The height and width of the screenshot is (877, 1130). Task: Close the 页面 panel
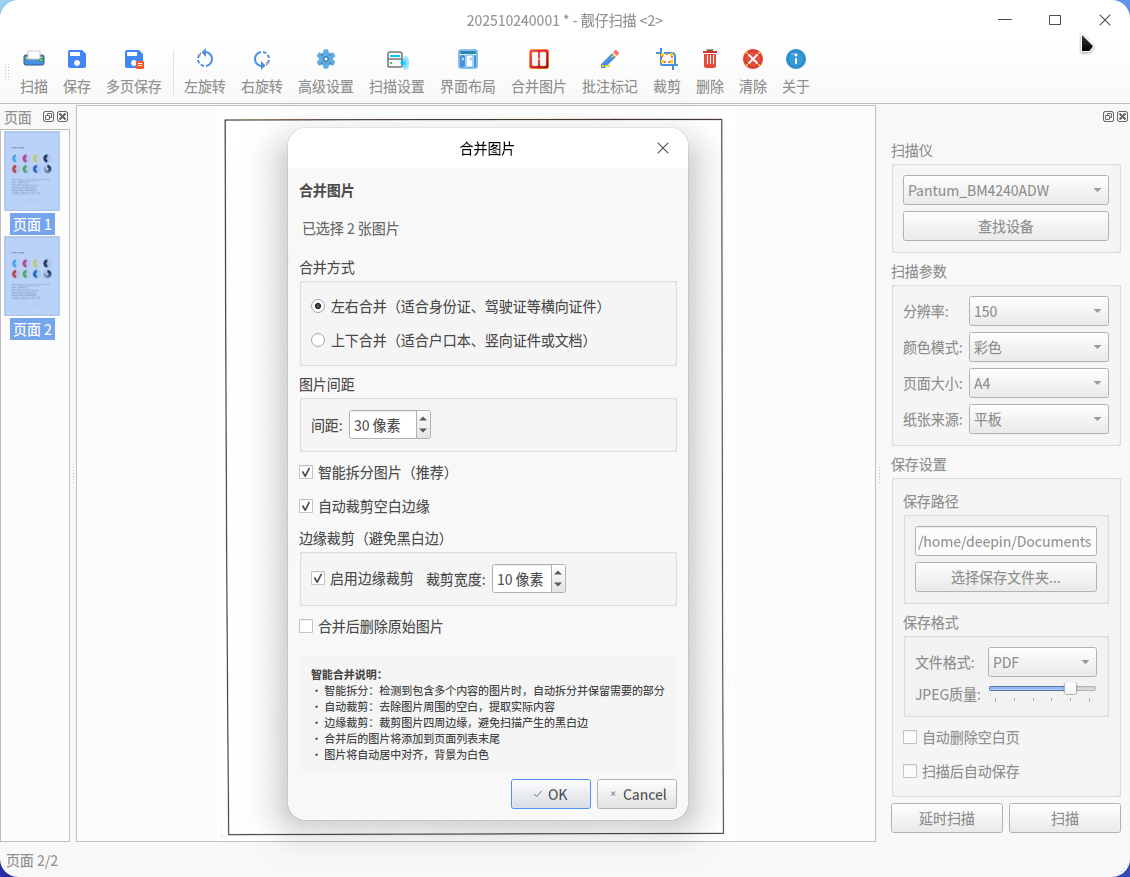63,117
